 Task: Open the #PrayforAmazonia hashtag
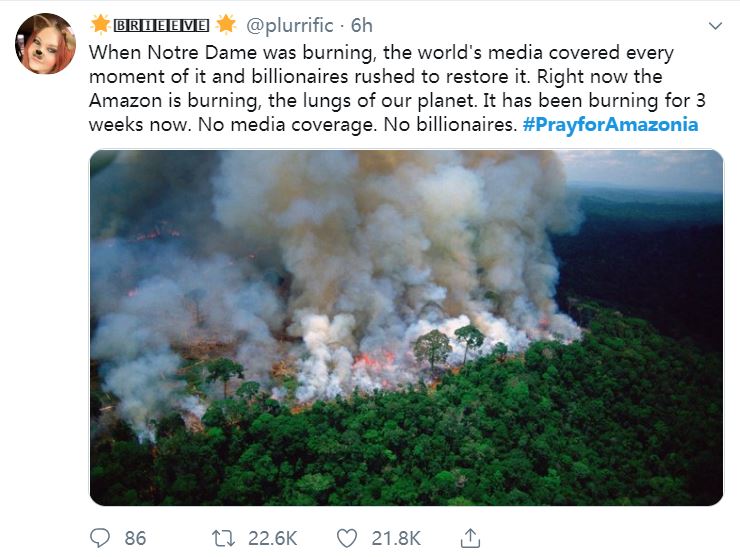[610, 124]
